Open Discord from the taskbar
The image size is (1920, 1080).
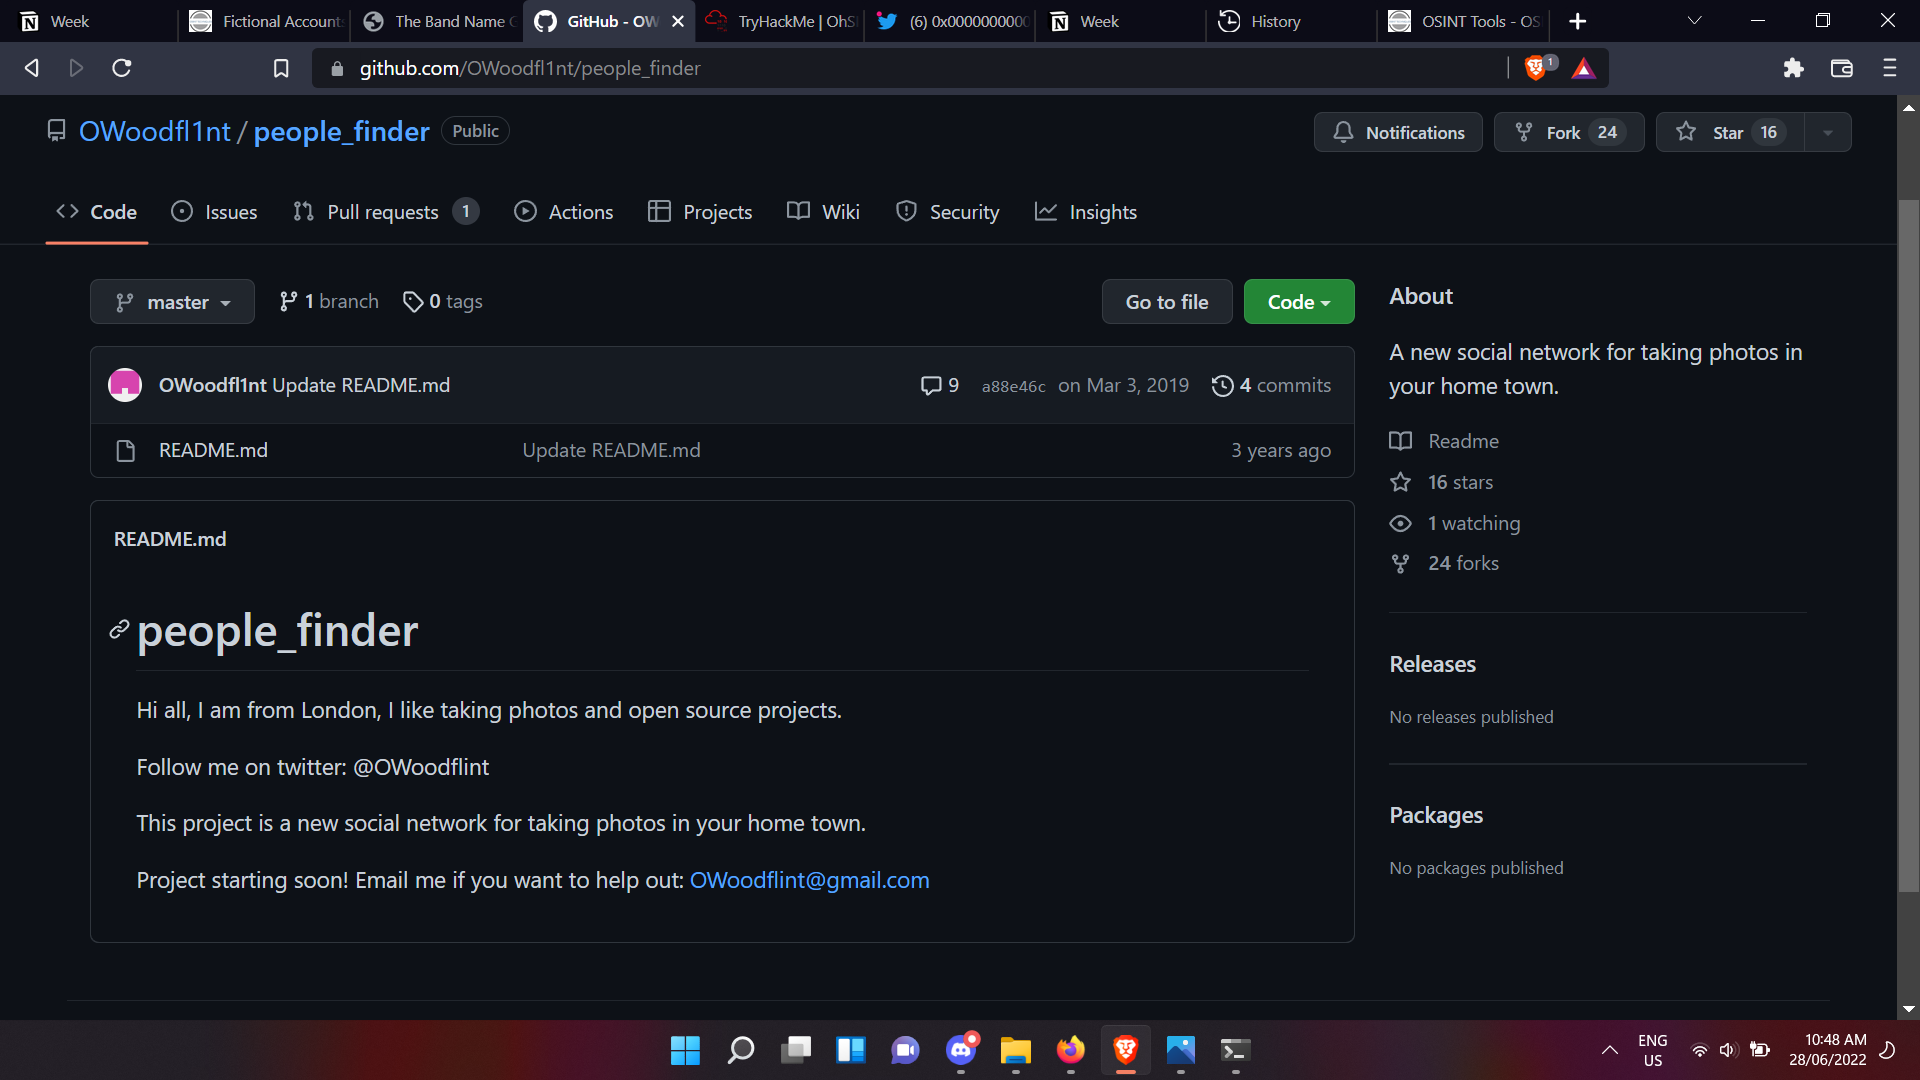pos(961,1050)
